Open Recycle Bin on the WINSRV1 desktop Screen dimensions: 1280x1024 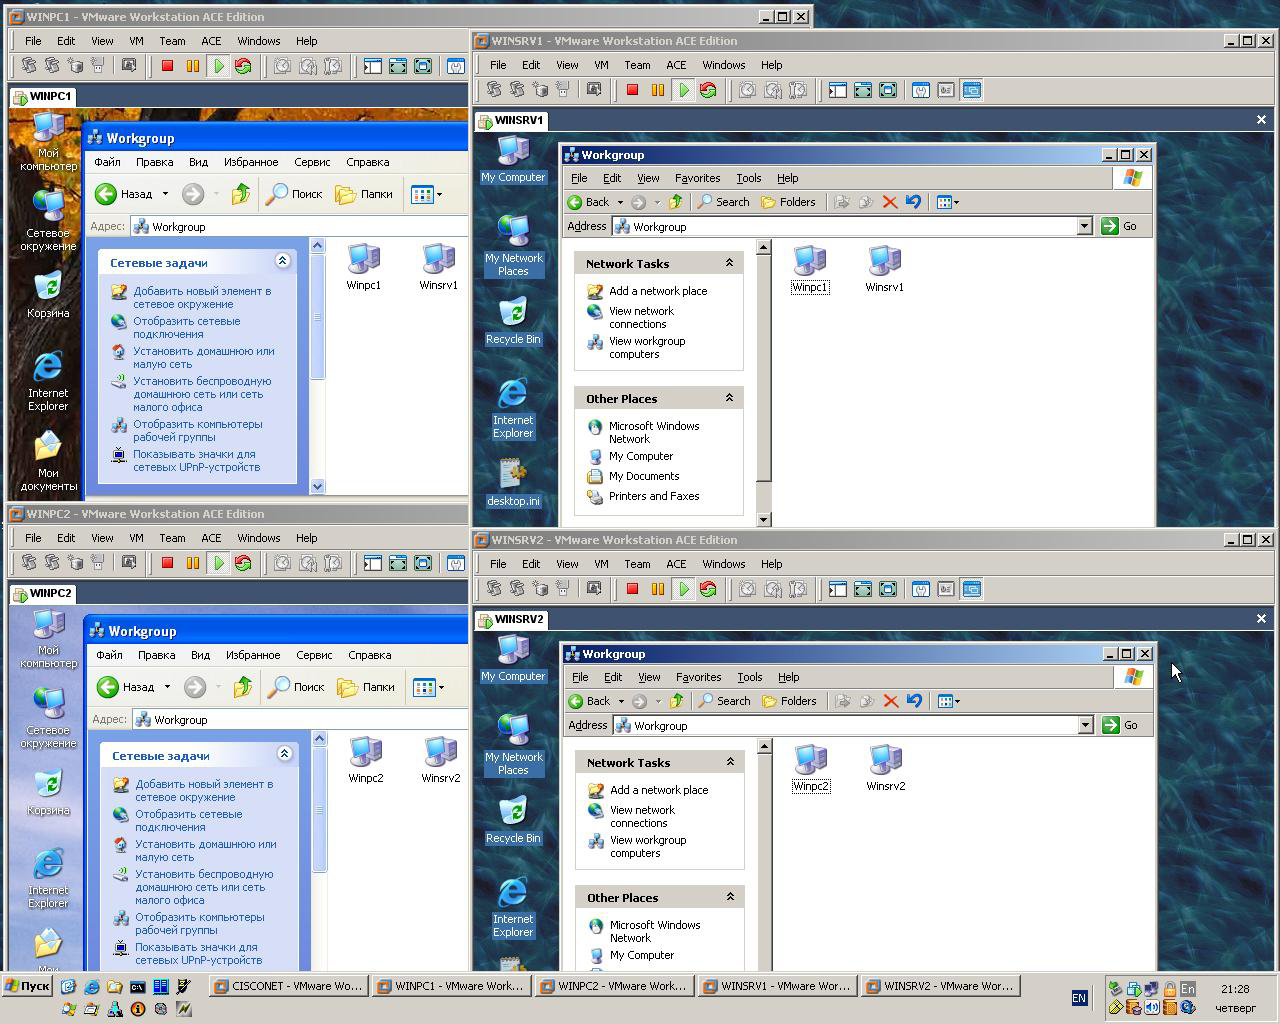tap(513, 320)
